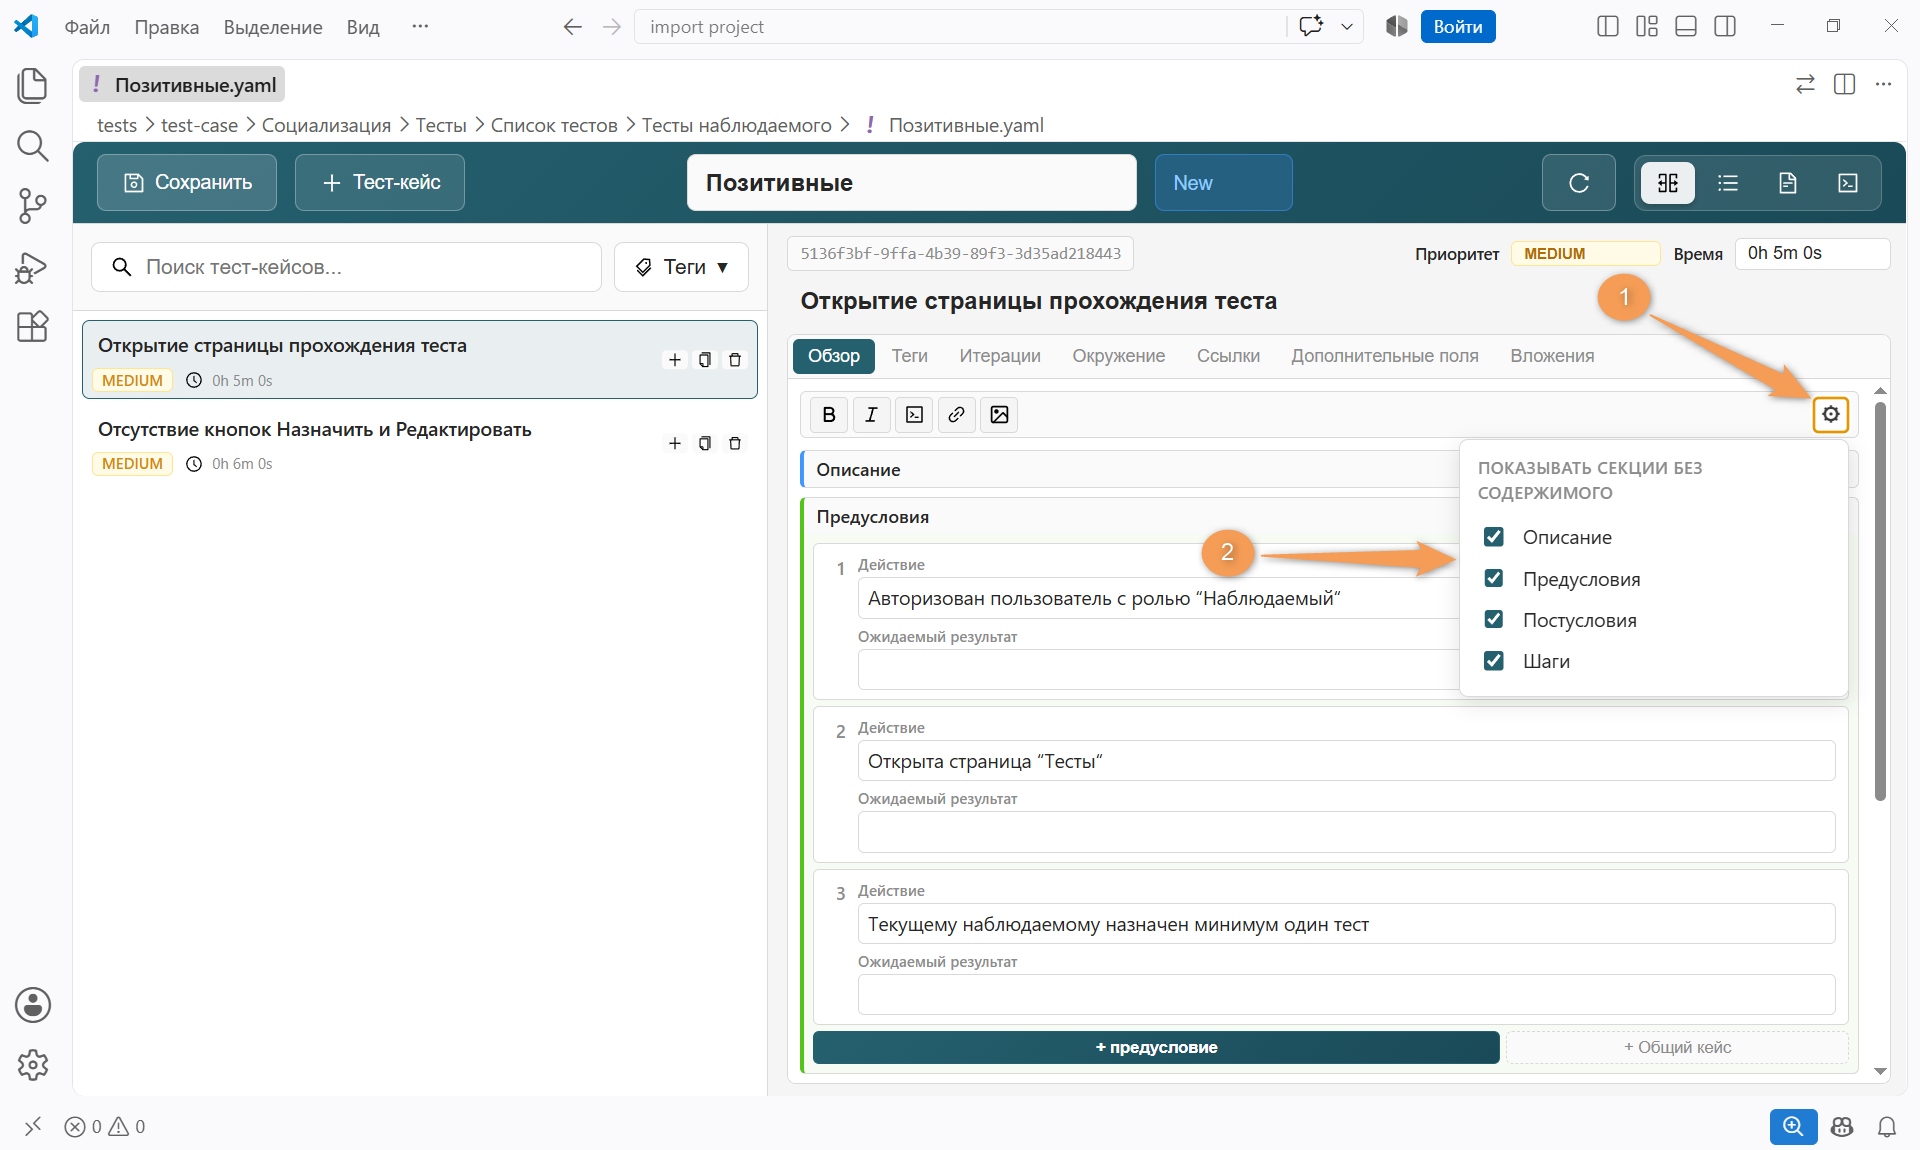Click the Войти sign-in button
This screenshot has width=1920, height=1150.
coord(1458,27)
